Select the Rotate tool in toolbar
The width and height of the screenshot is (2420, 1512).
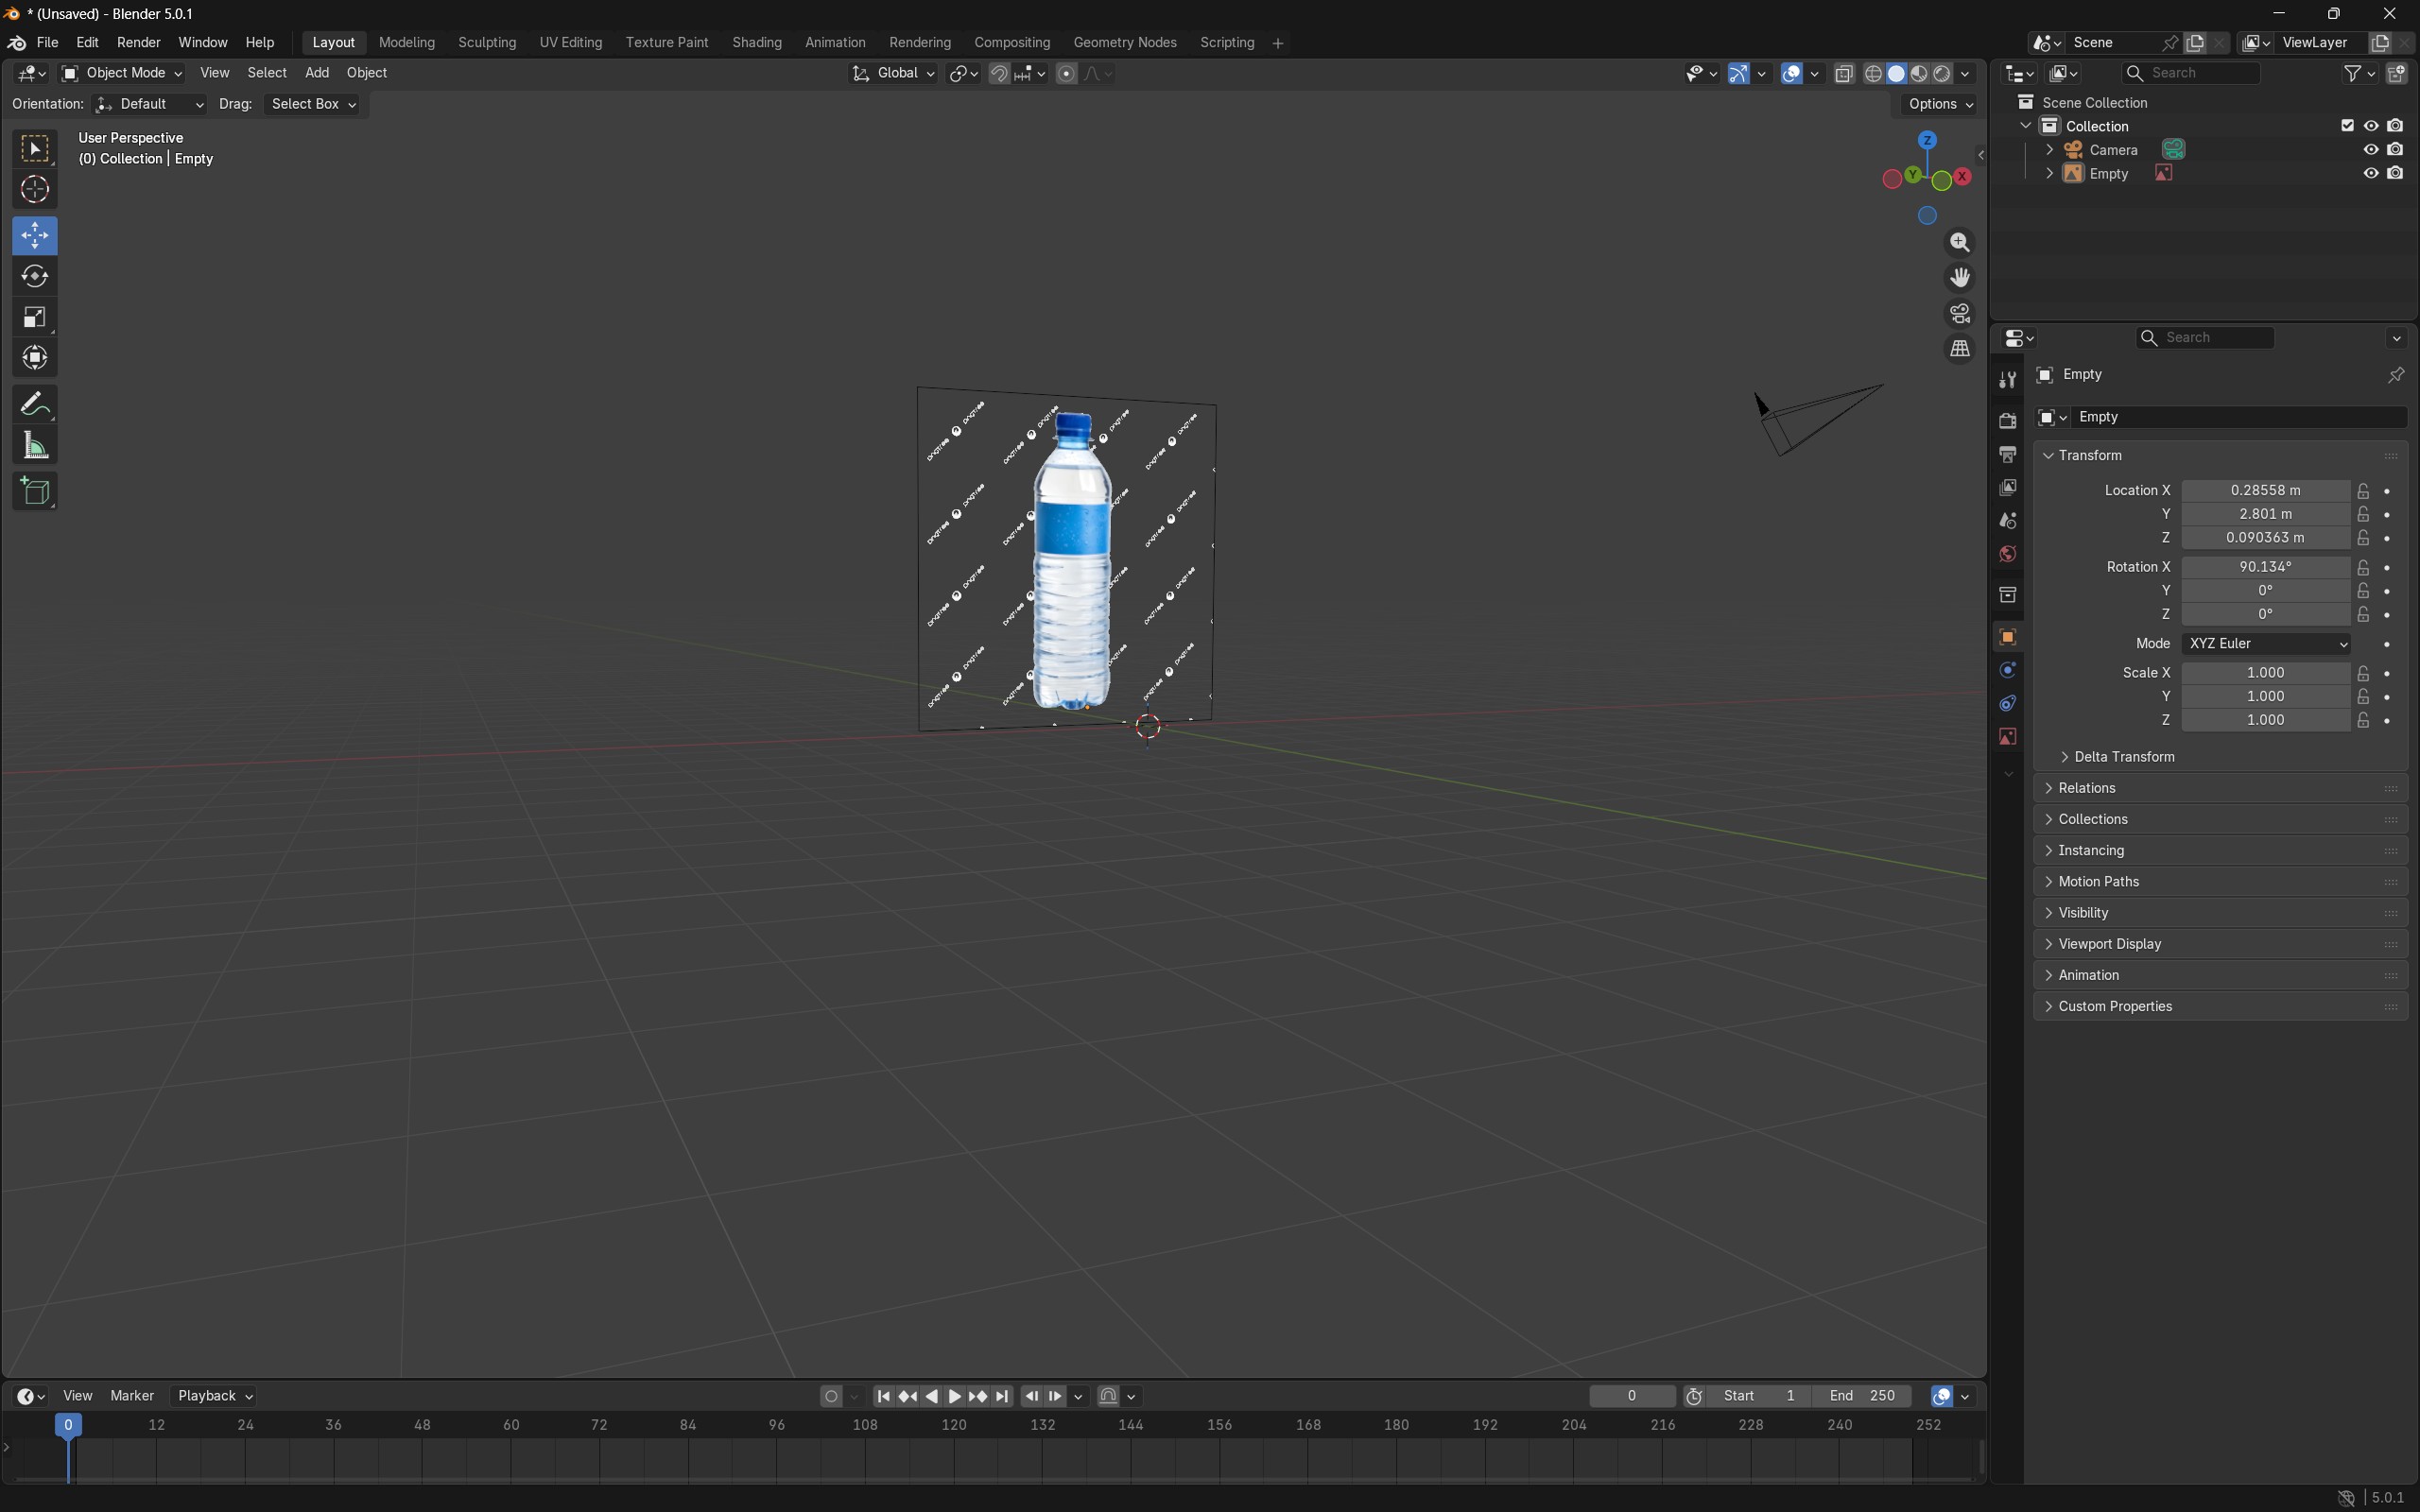pos(35,277)
